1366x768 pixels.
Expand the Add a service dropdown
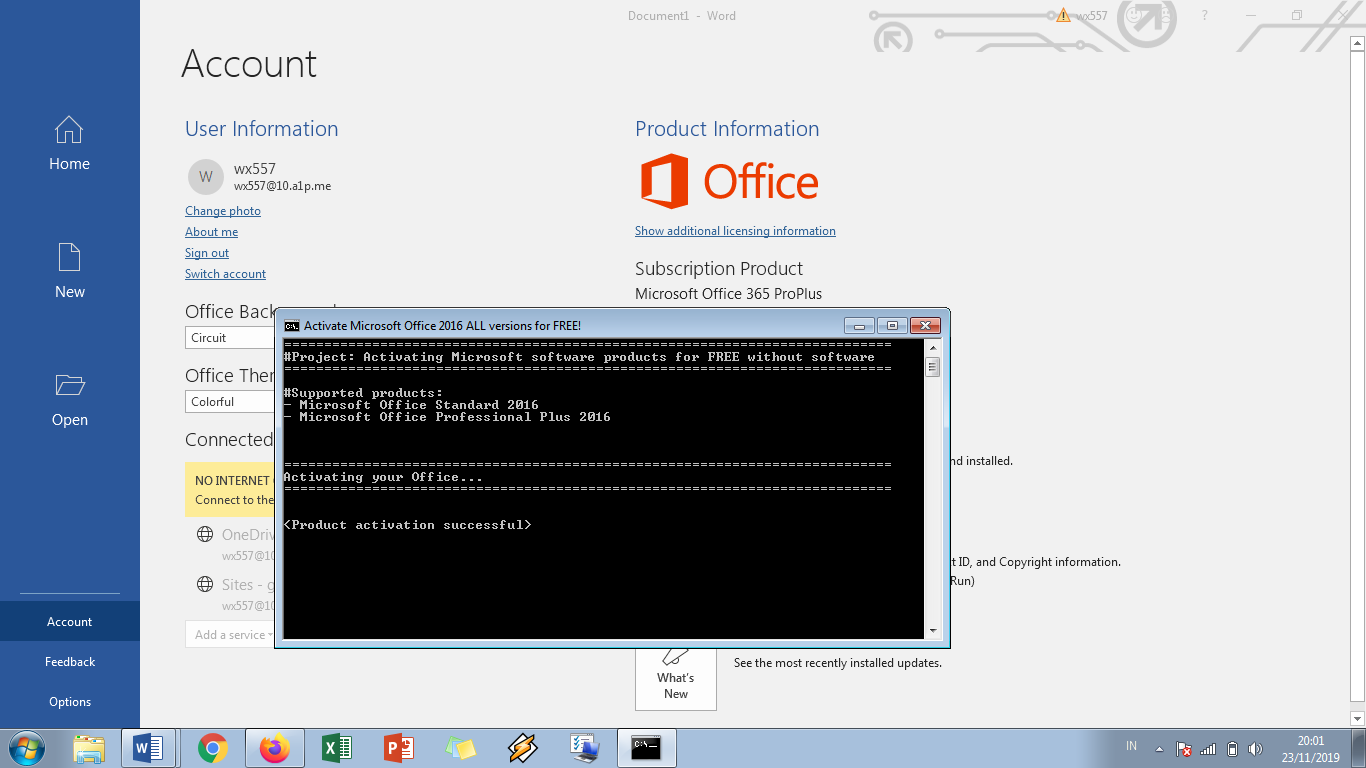pos(230,634)
